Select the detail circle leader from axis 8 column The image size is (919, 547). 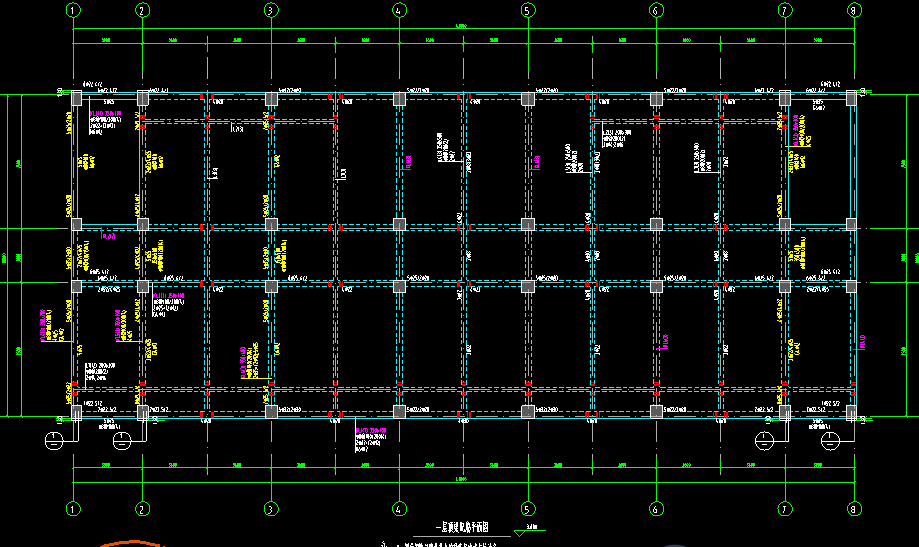[x=830, y=441]
